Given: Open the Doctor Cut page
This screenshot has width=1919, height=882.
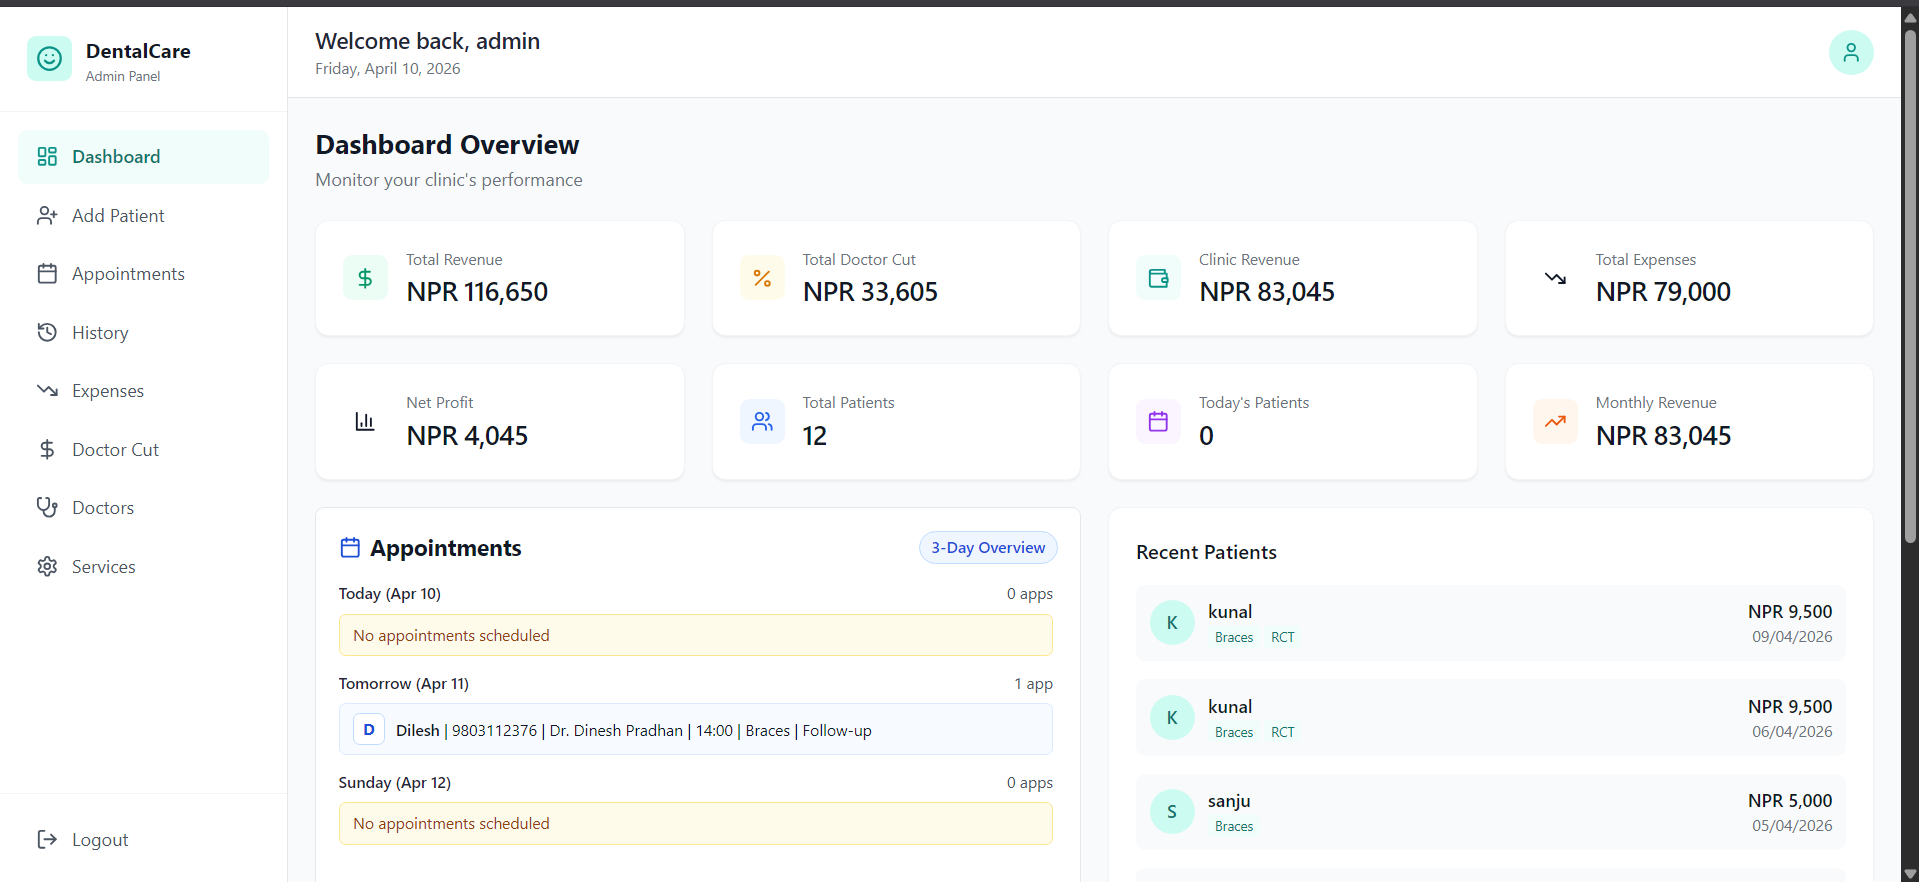Looking at the screenshot, I should pos(144,450).
